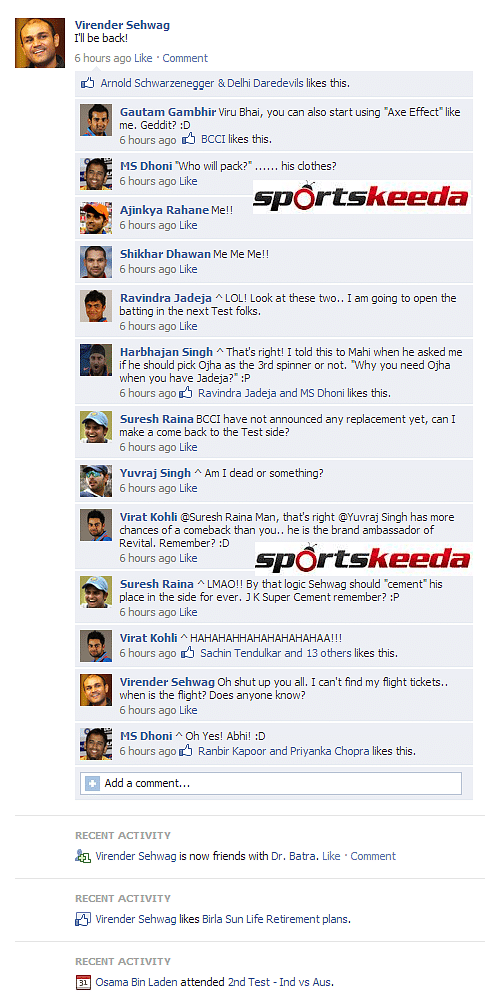
Task: Click the thumbs-up icon beside Birla Sun Life
Action: coord(82,919)
